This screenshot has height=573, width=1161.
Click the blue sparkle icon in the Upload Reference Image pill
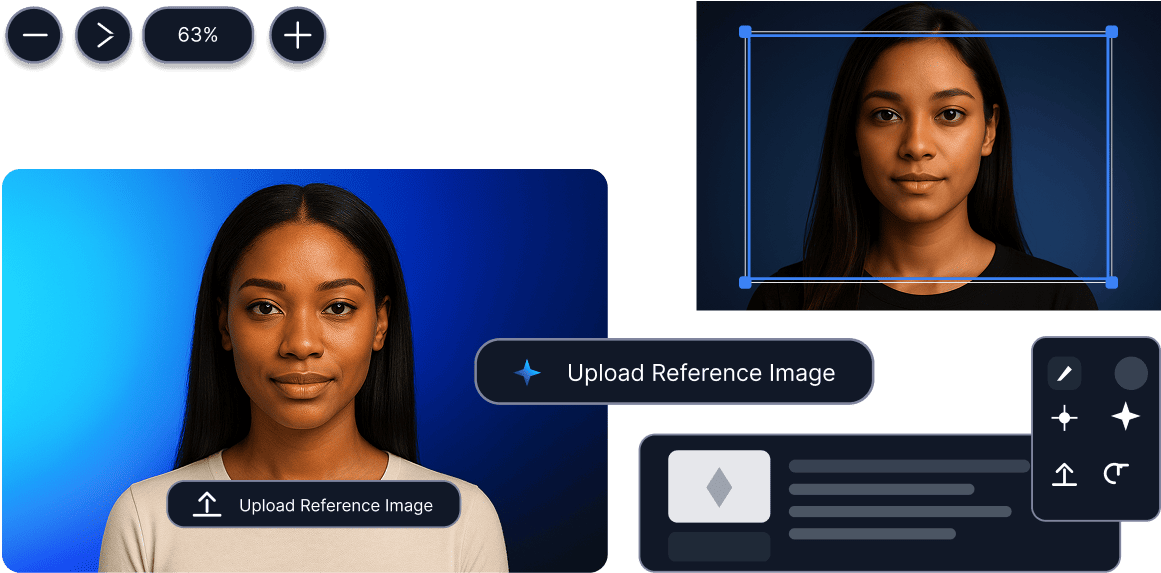coord(527,373)
